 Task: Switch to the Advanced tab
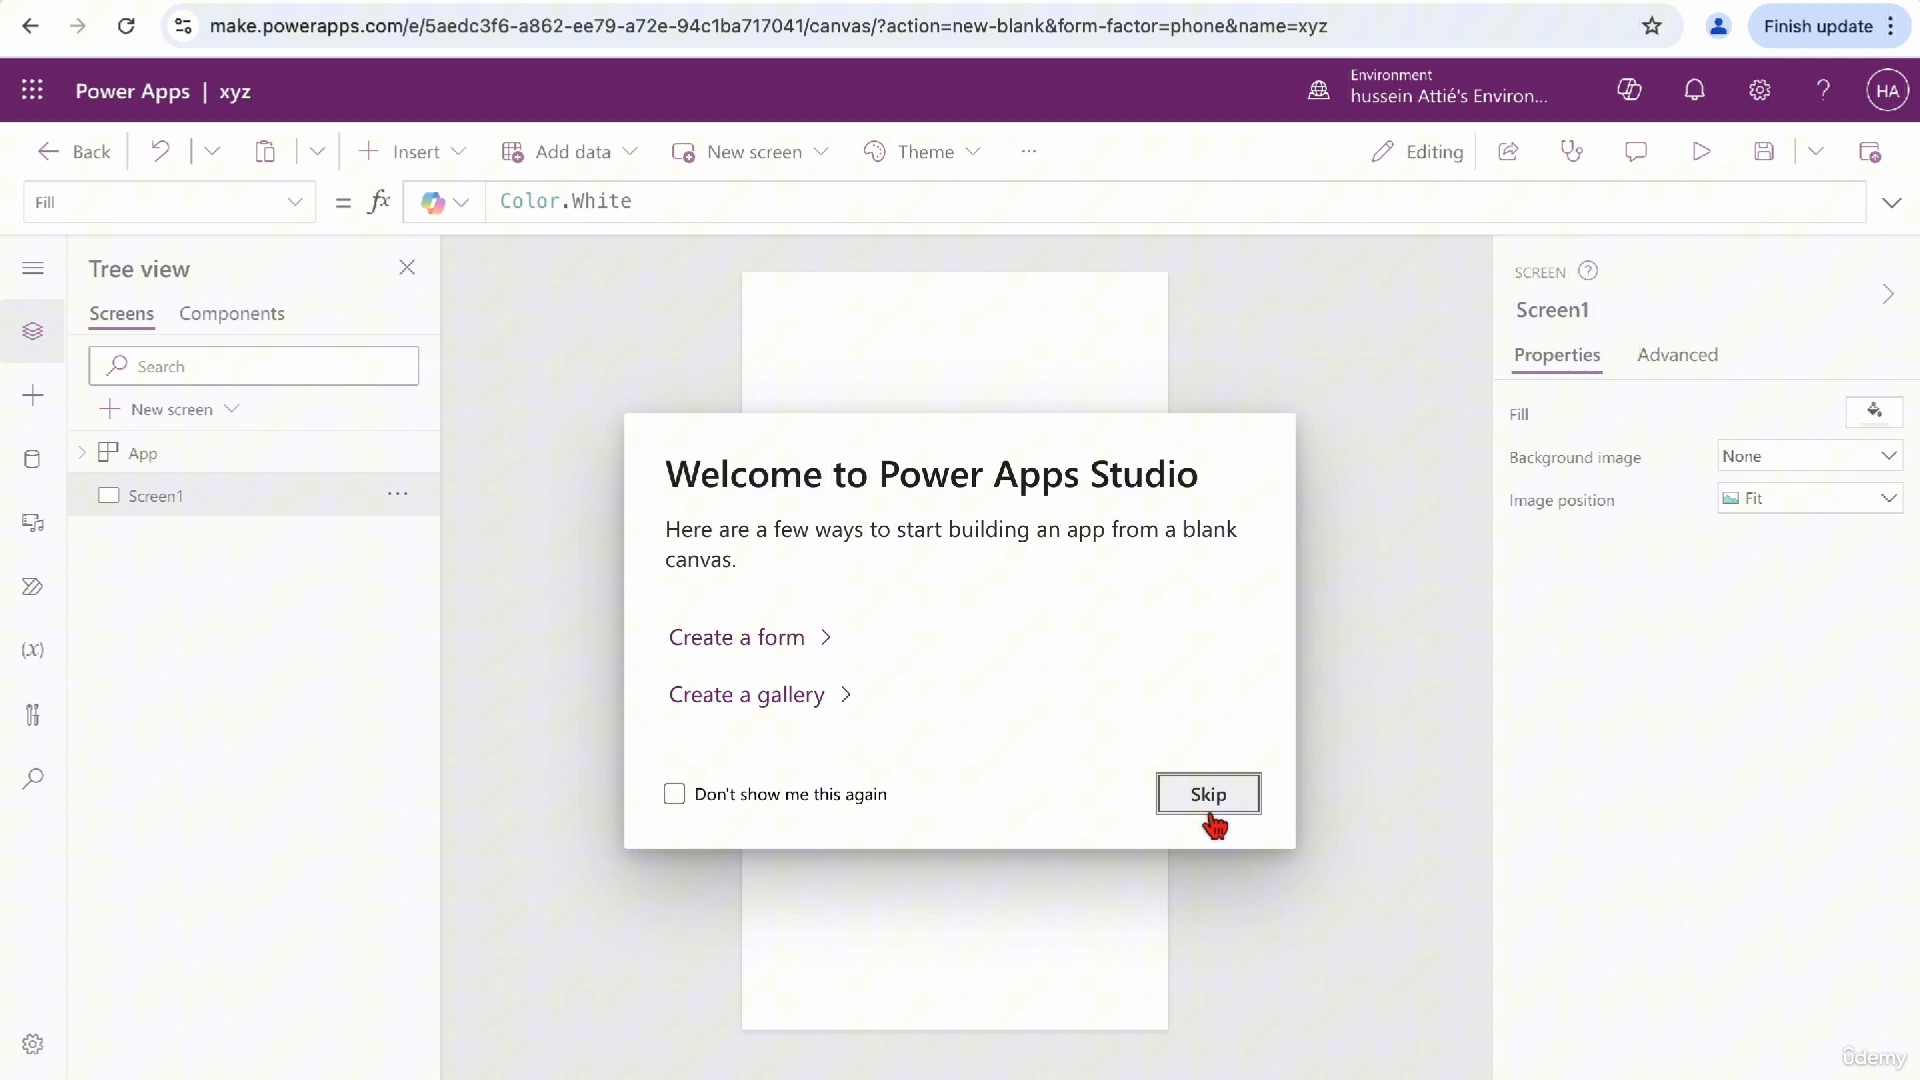point(1677,355)
